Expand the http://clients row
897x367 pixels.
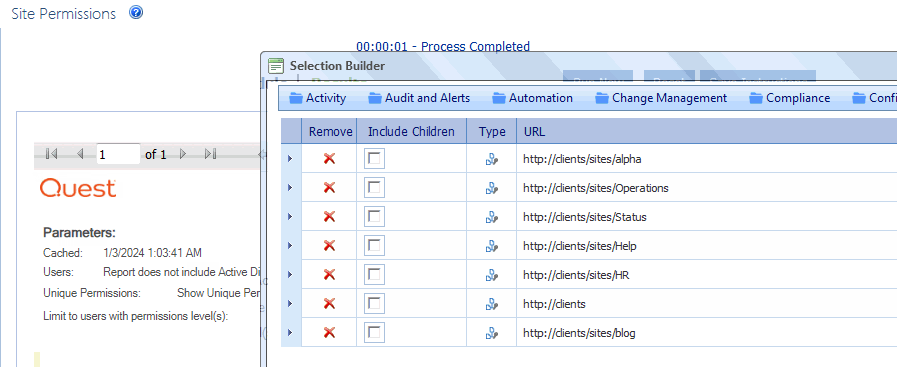pyautogui.click(x=290, y=304)
